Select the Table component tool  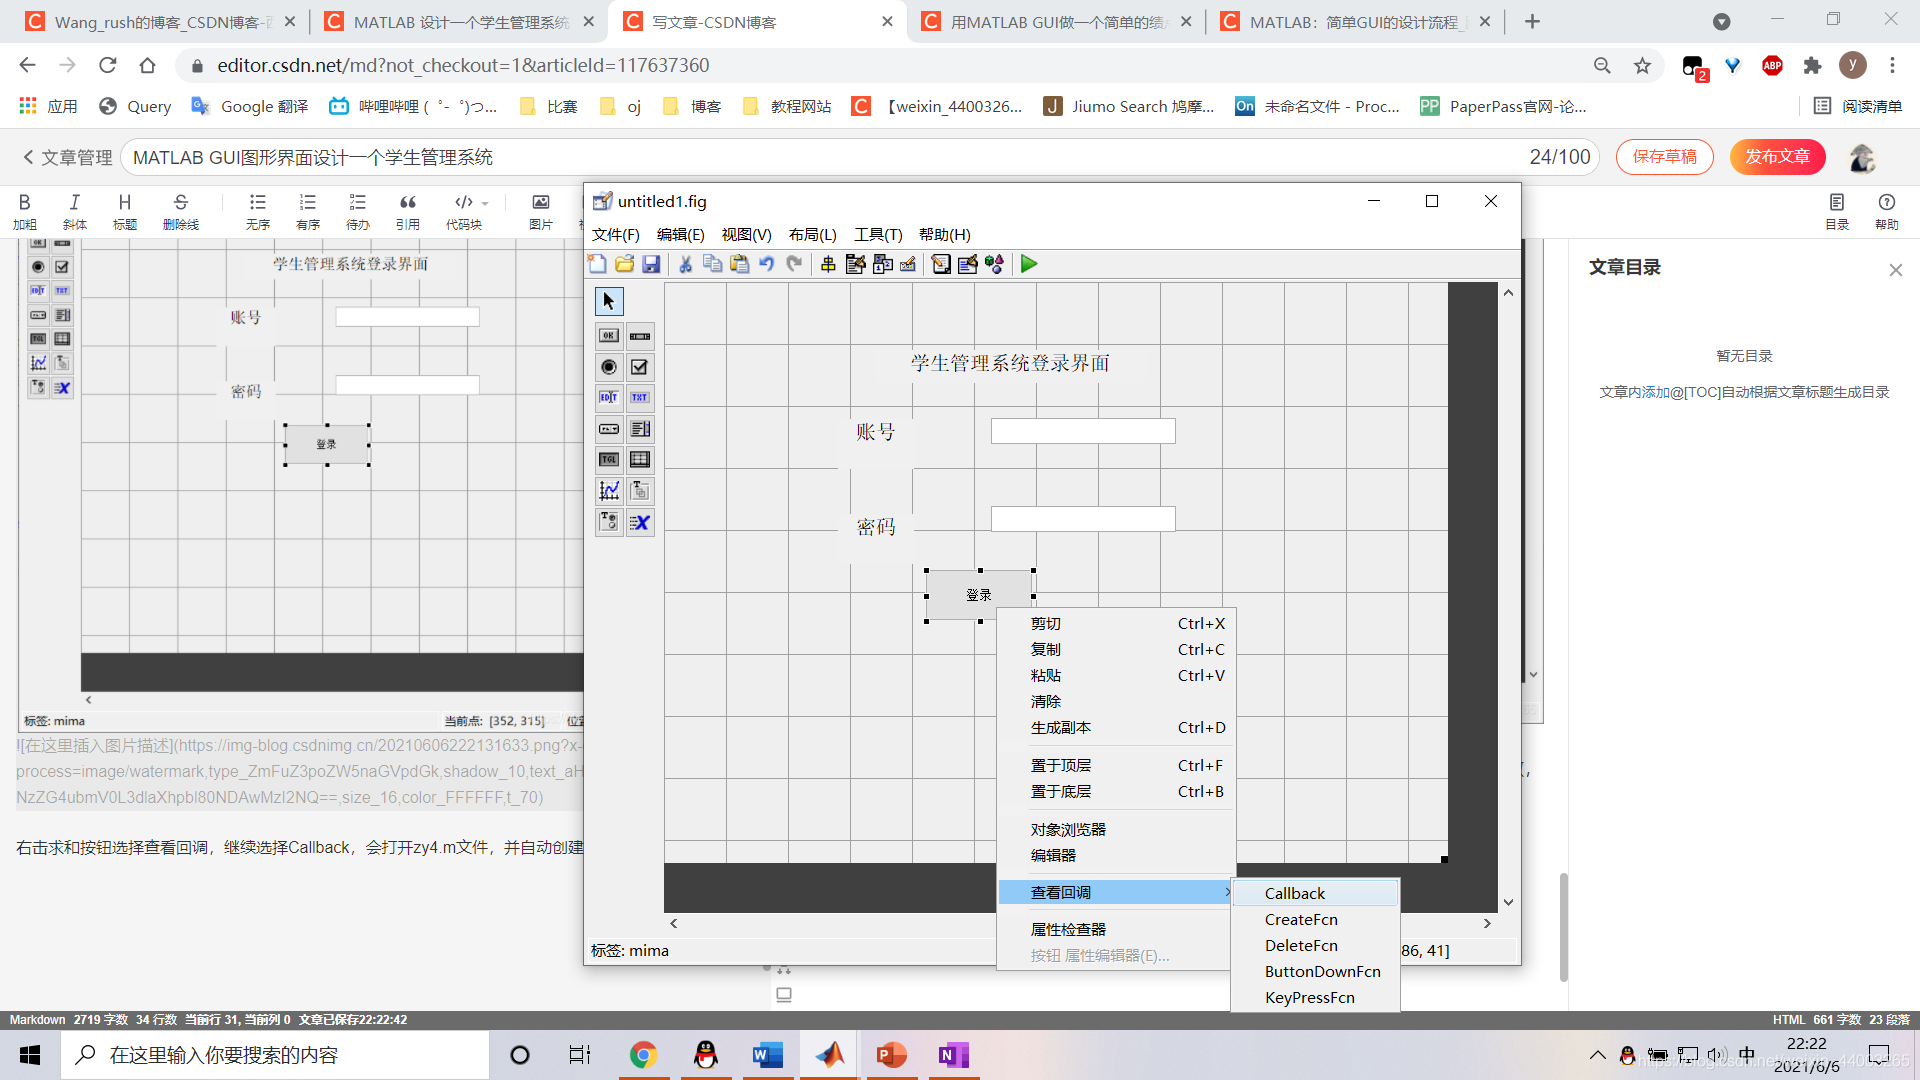click(640, 460)
